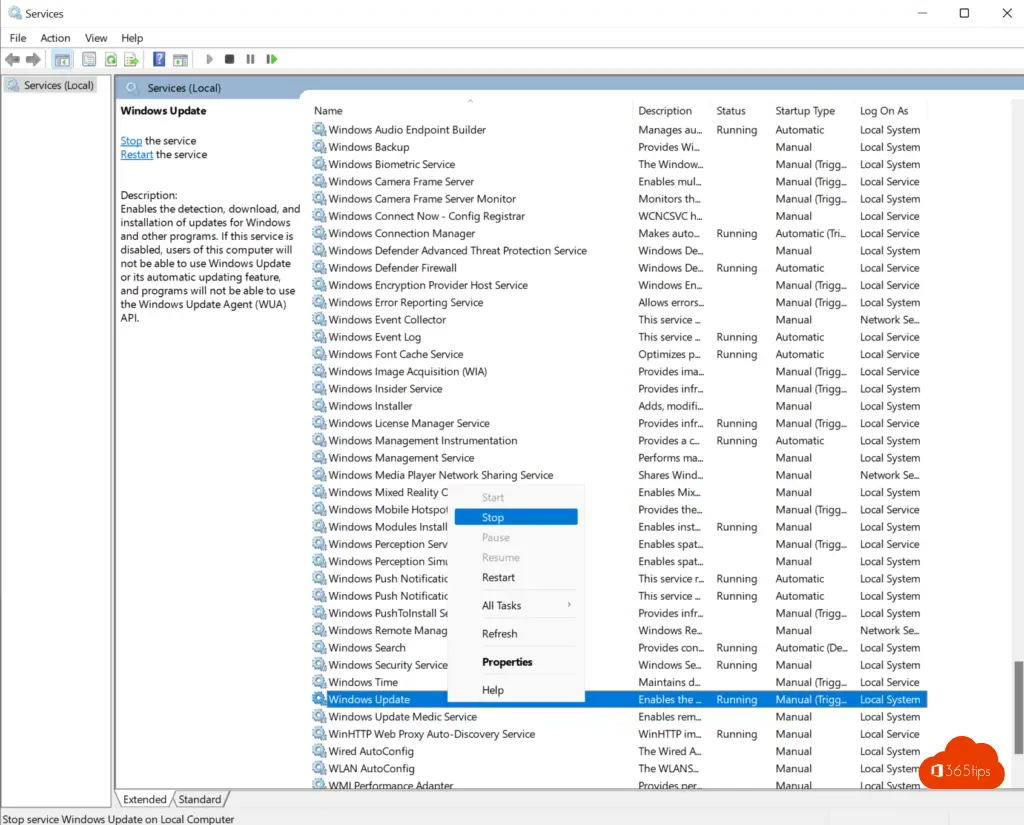Select Windows Error Reporting Service

tap(618, 302)
